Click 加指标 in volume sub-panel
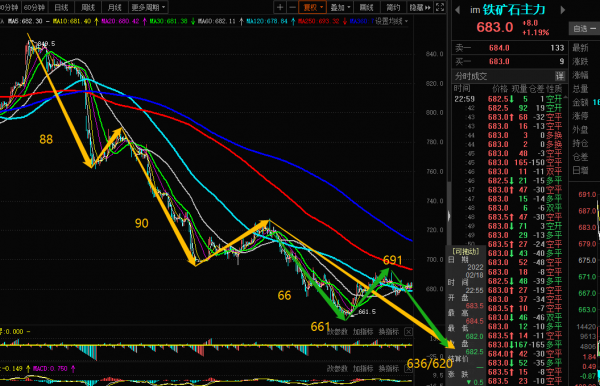 coord(363,332)
